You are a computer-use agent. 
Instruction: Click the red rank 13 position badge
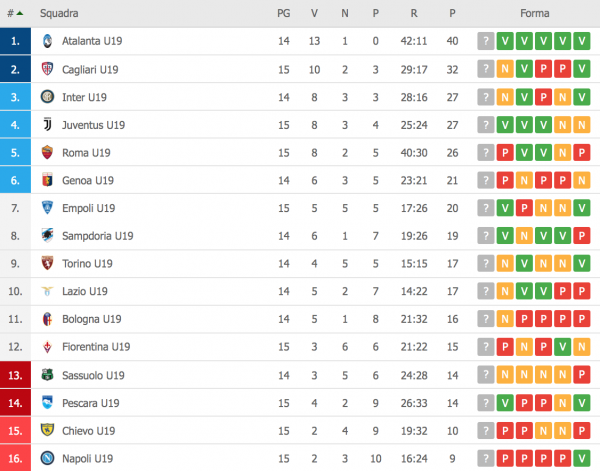pos(16,375)
